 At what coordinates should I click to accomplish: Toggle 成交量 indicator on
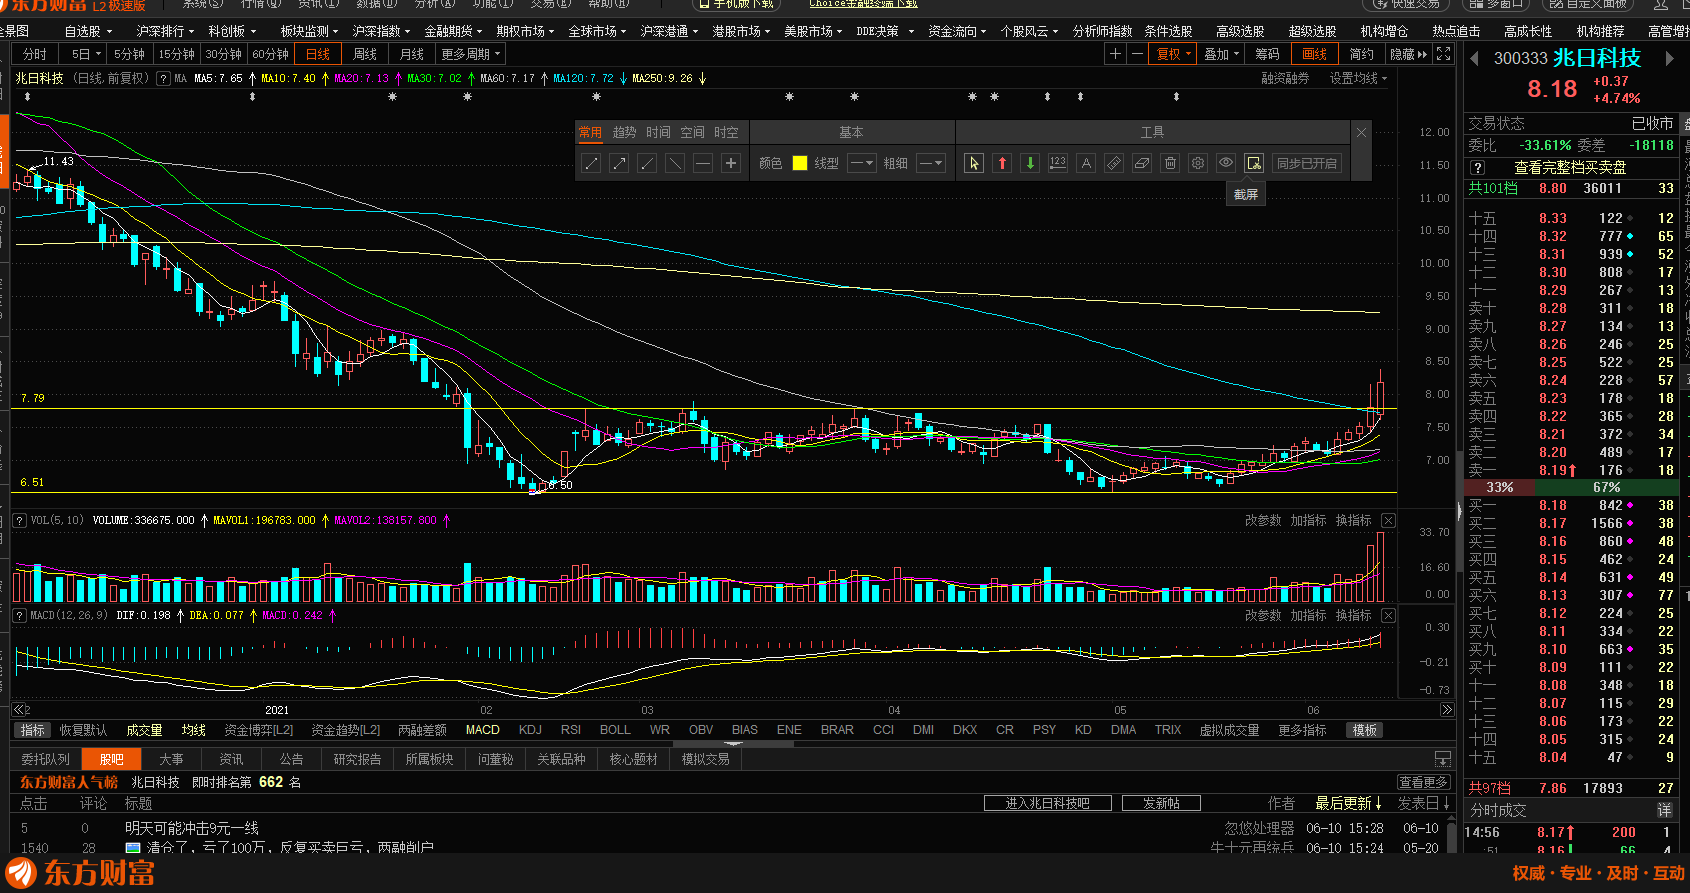[x=144, y=730]
